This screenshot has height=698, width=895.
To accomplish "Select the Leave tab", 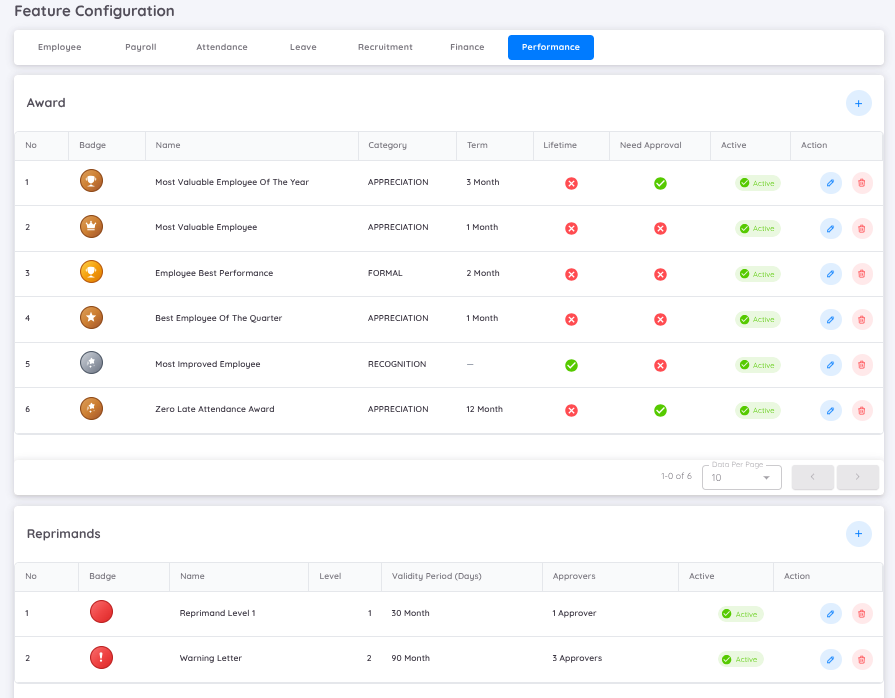I will (x=303, y=47).
